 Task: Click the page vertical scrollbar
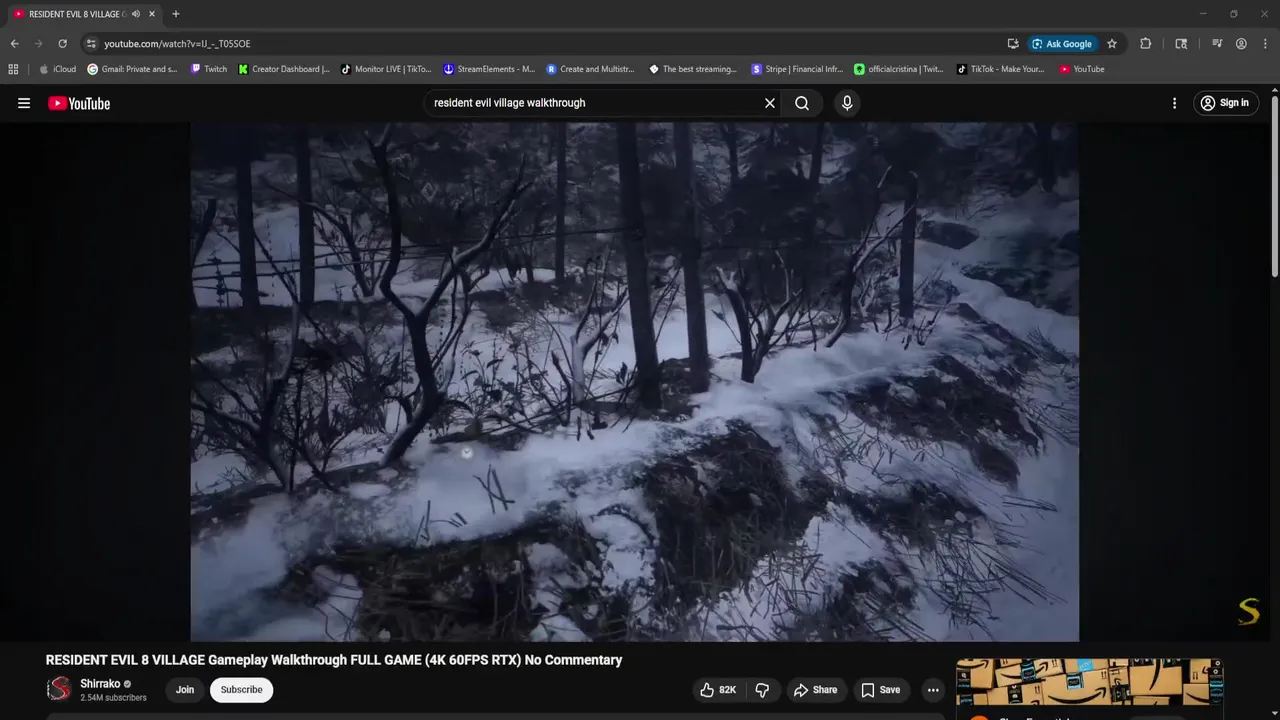[1274, 185]
